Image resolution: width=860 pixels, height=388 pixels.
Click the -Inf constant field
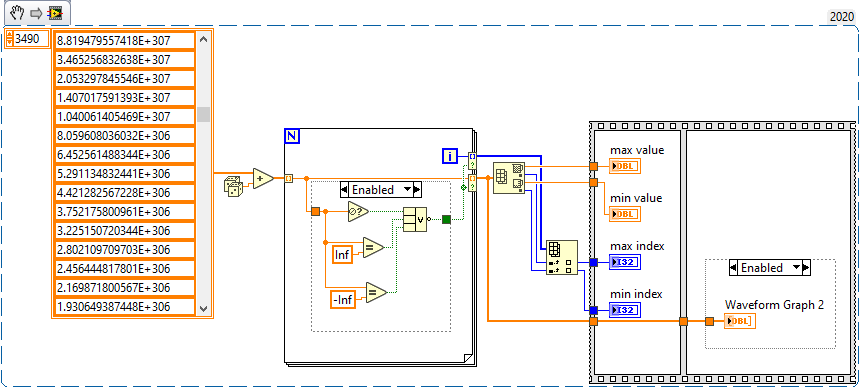tap(343, 299)
